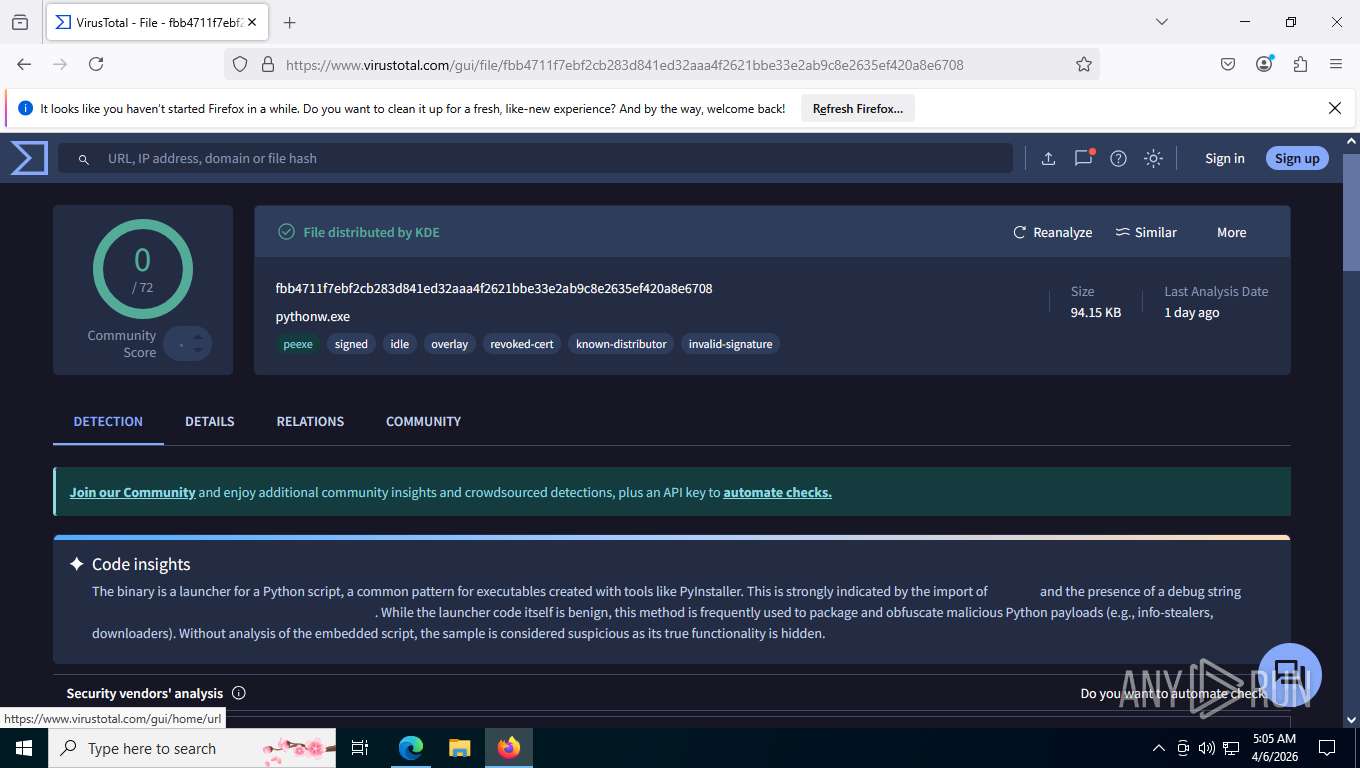Click the overlay tag
The image size is (1360, 768).
[x=449, y=344]
